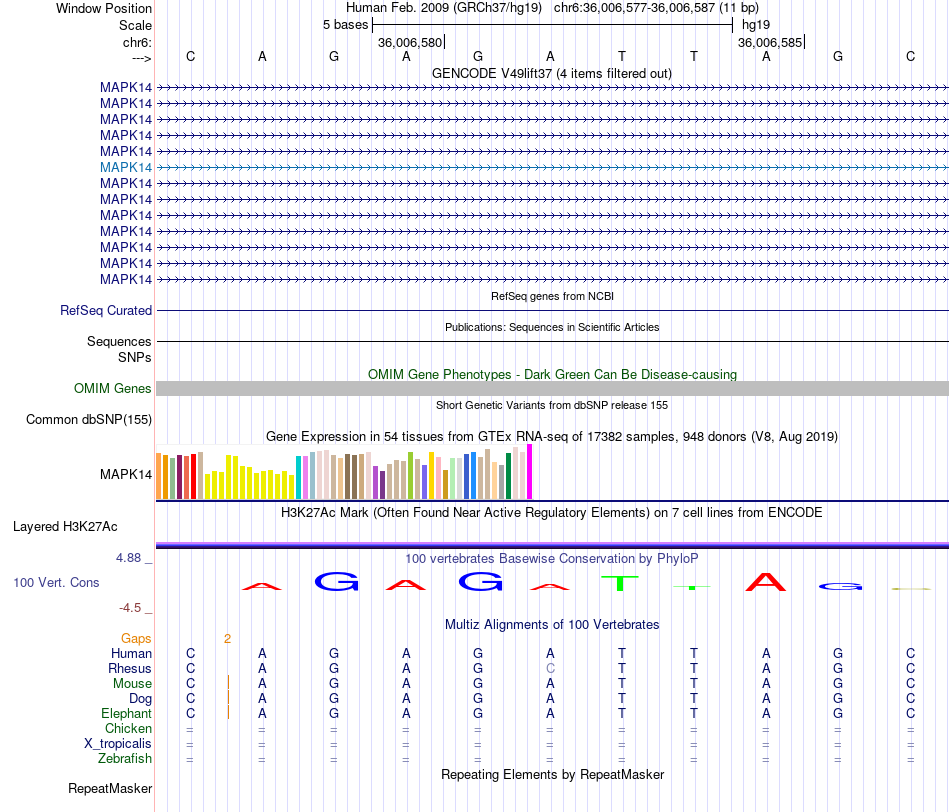Click the Layered H3K27Ac label
Viewport: 950px width, 812px height.
pos(65,527)
